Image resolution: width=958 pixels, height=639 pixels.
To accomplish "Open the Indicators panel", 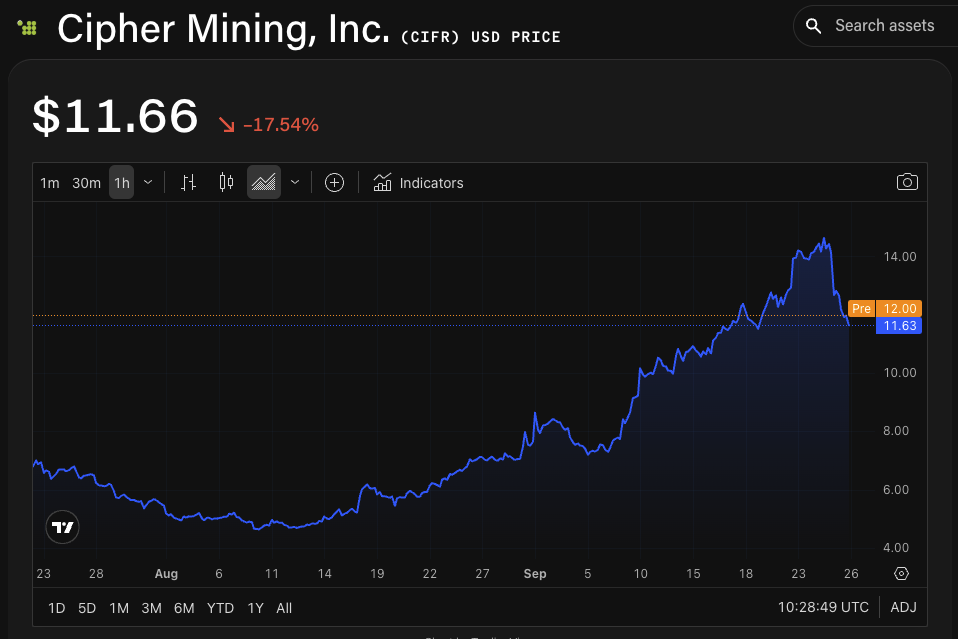I will [x=418, y=182].
